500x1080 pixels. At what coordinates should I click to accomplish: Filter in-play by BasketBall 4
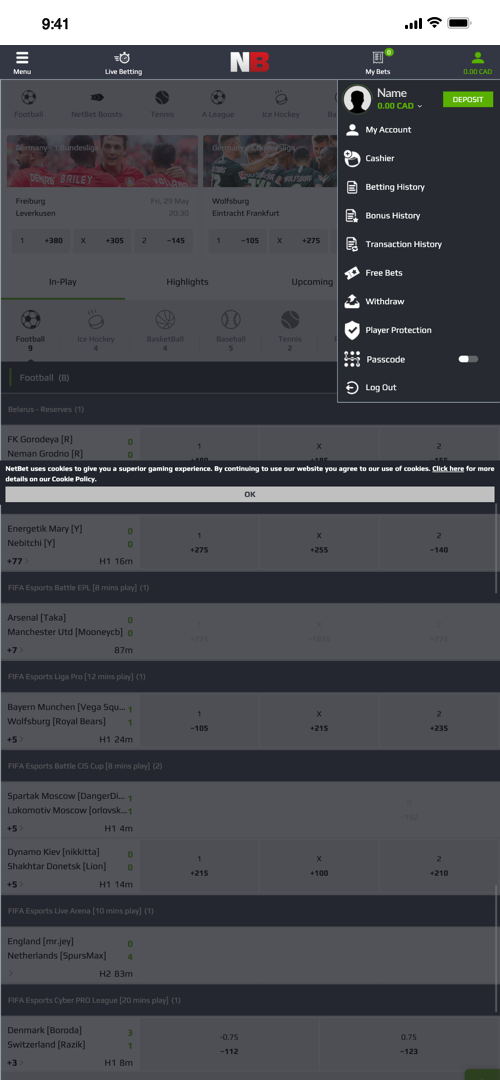[165, 331]
